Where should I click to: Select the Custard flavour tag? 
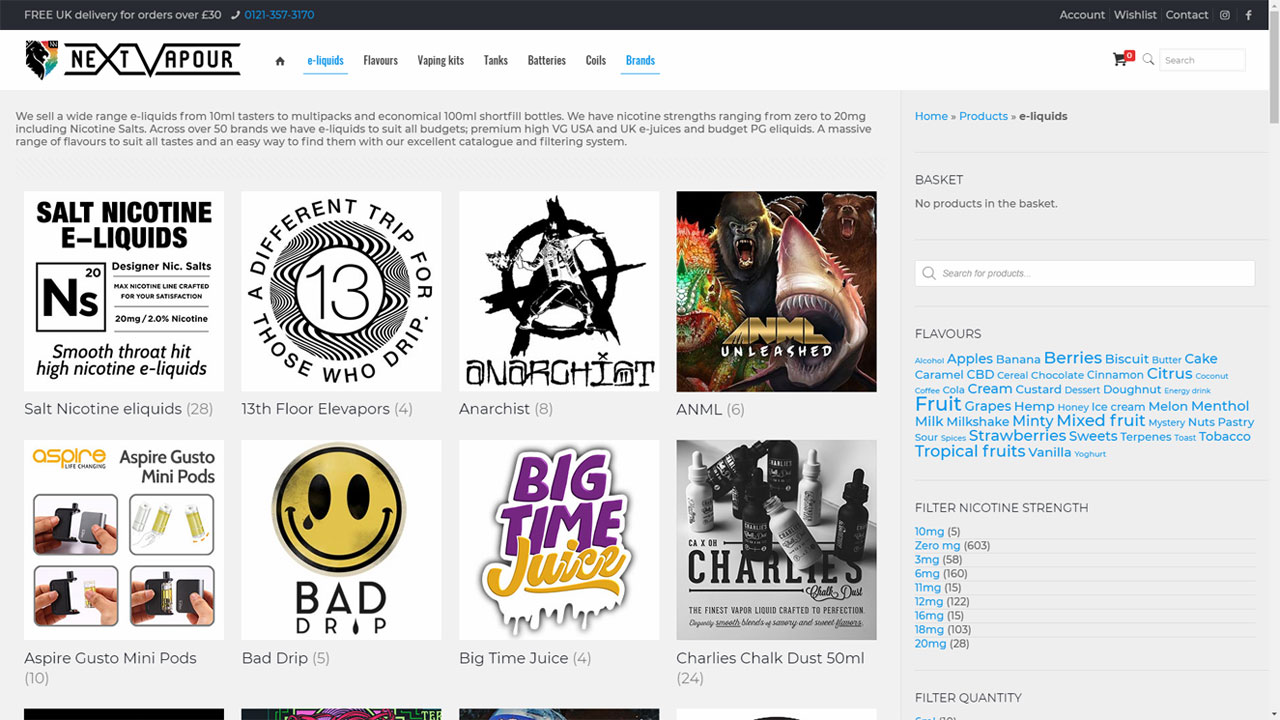click(1038, 389)
